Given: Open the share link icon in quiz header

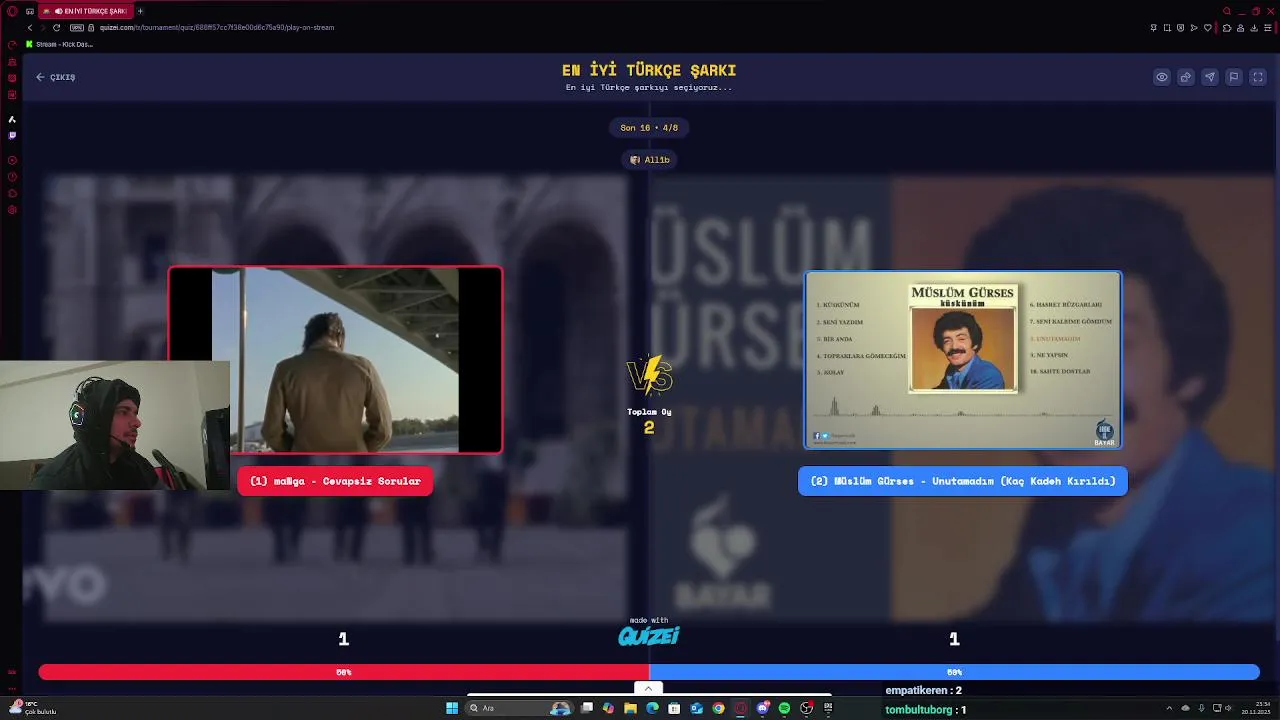Looking at the screenshot, I should pos(1186,77).
